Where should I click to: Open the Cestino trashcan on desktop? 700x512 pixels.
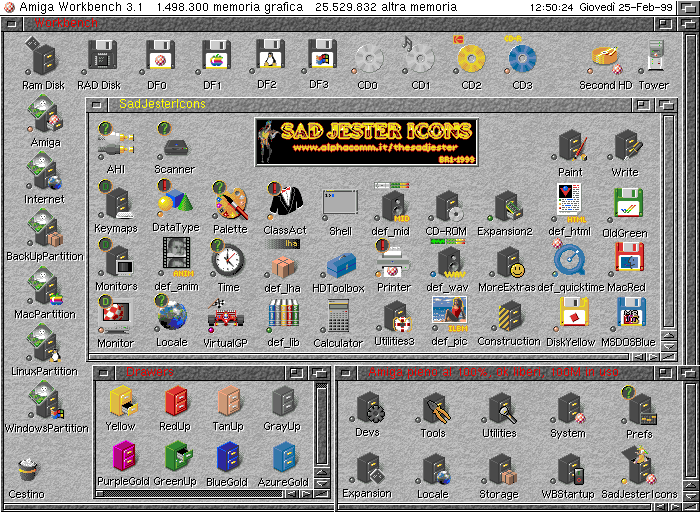tap(27, 470)
